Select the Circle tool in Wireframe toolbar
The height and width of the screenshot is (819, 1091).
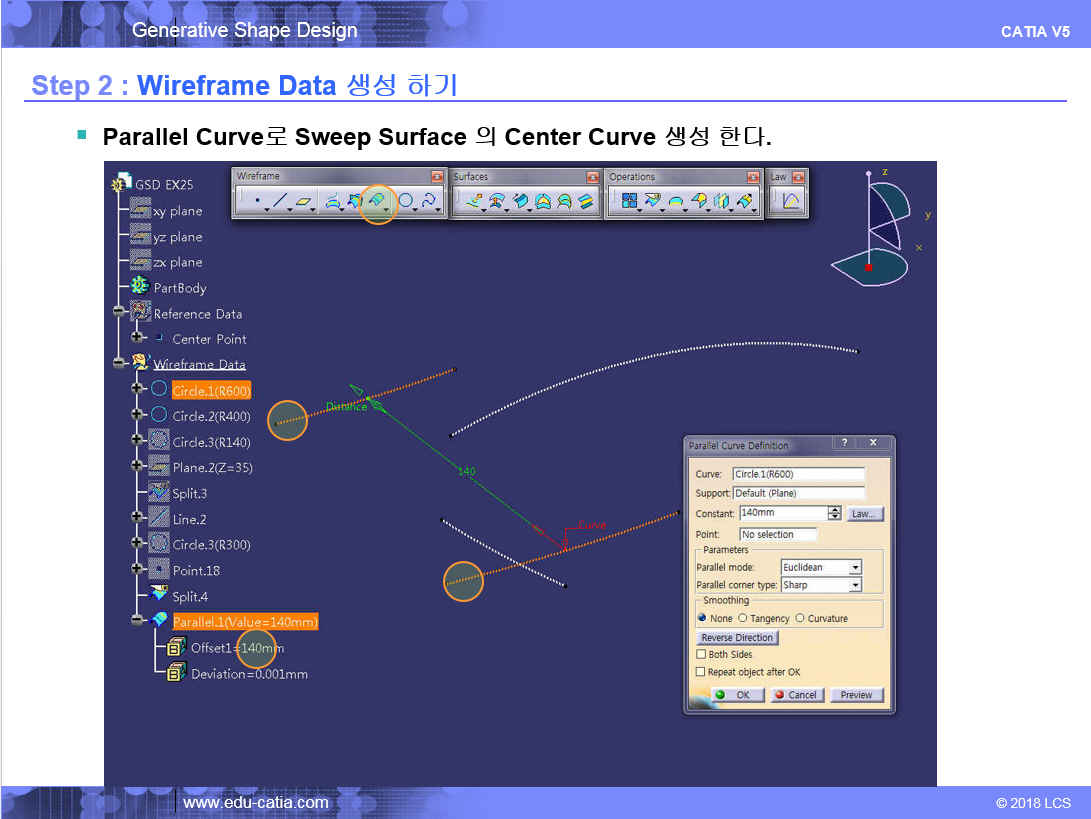coord(406,202)
